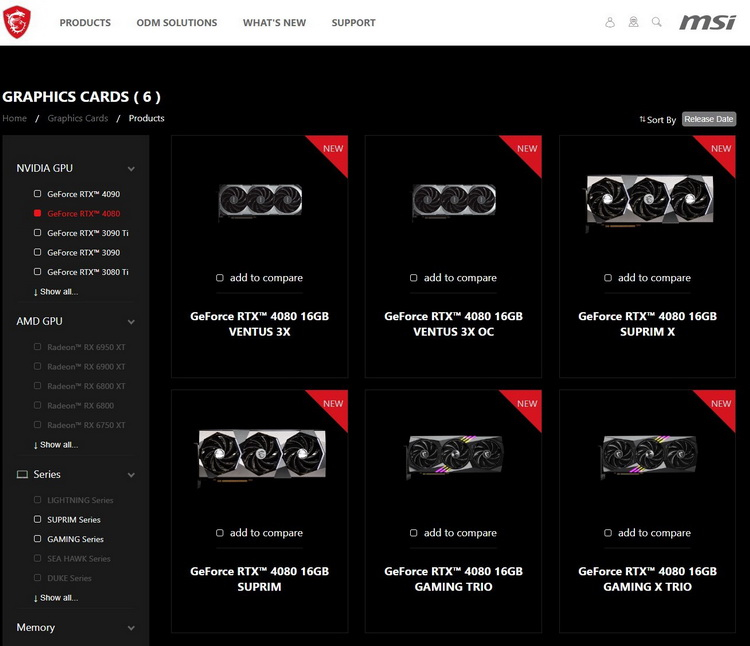Screen dimensions: 750x646
Task: Collapse the NVIDIA GPU filter section
Action: (x=131, y=169)
